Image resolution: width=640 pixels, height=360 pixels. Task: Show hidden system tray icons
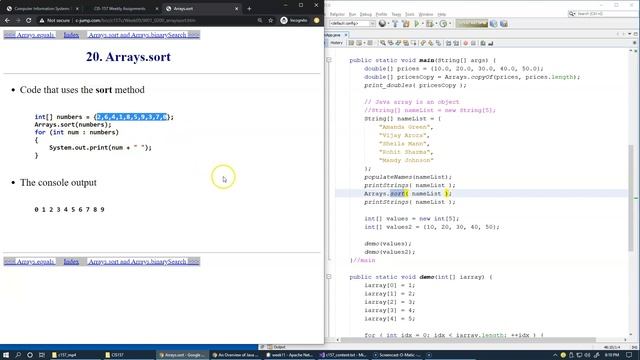click(555, 355)
